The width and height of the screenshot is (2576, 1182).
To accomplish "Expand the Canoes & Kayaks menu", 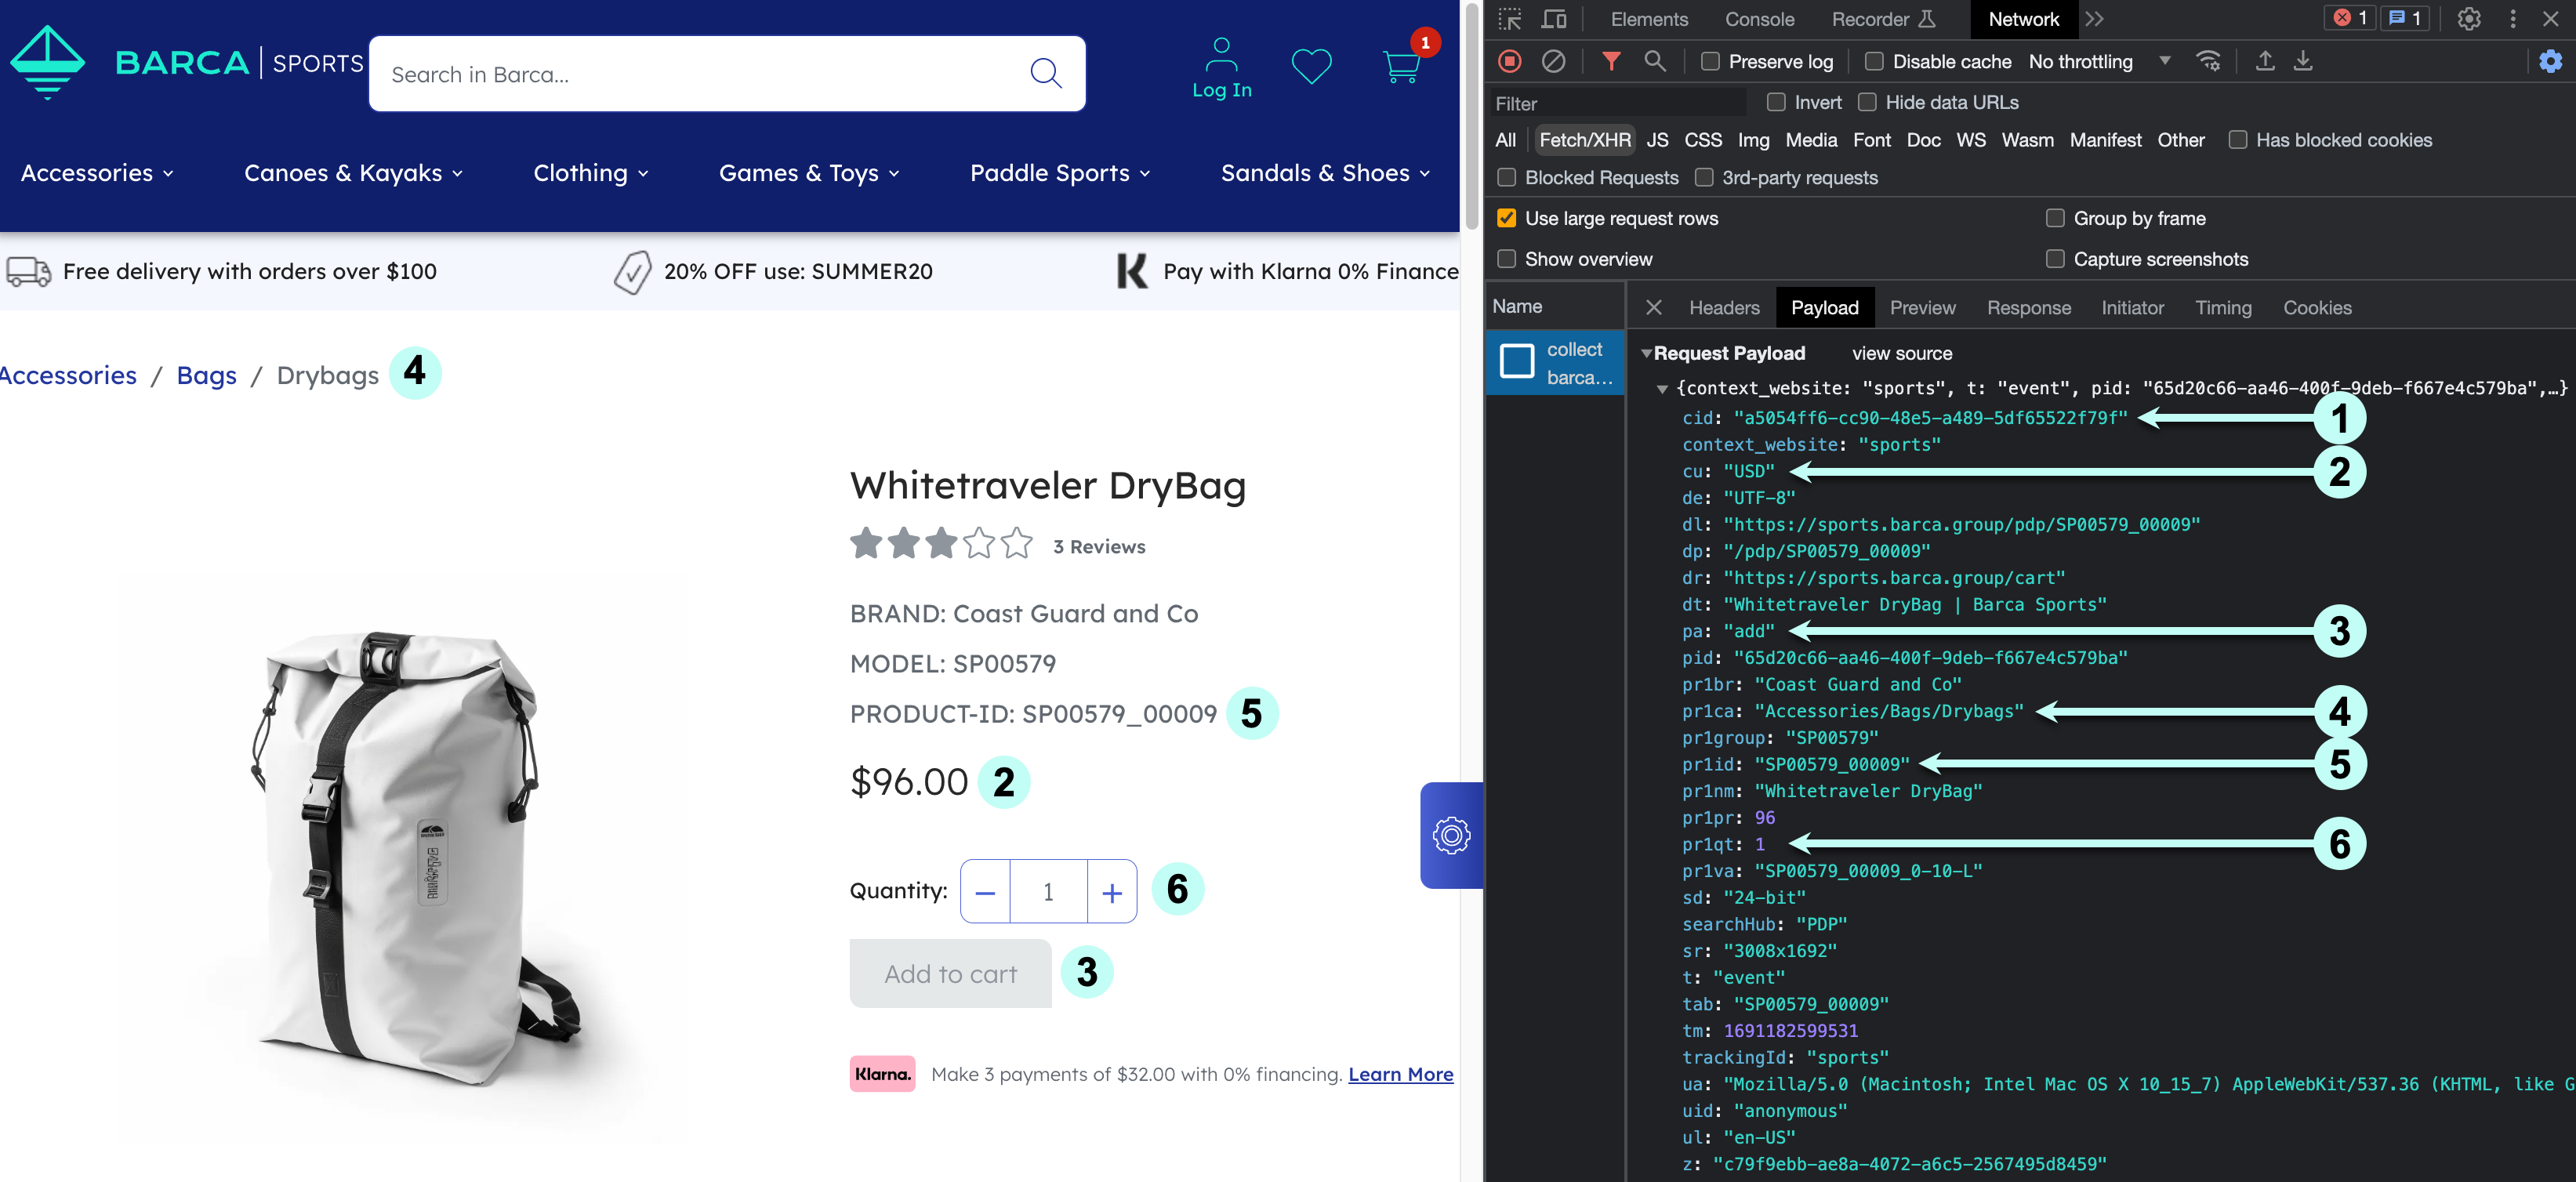I will [x=353, y=173].
